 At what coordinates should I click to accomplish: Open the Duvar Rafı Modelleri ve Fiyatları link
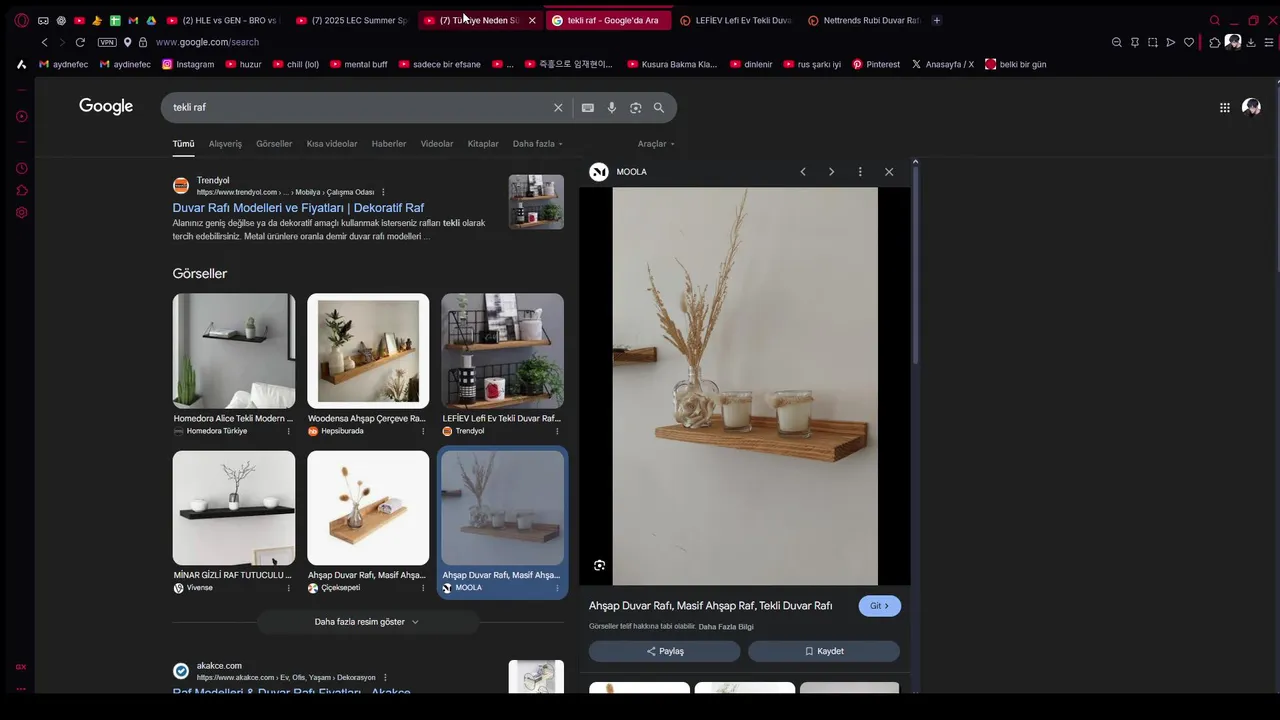[298, 208]
